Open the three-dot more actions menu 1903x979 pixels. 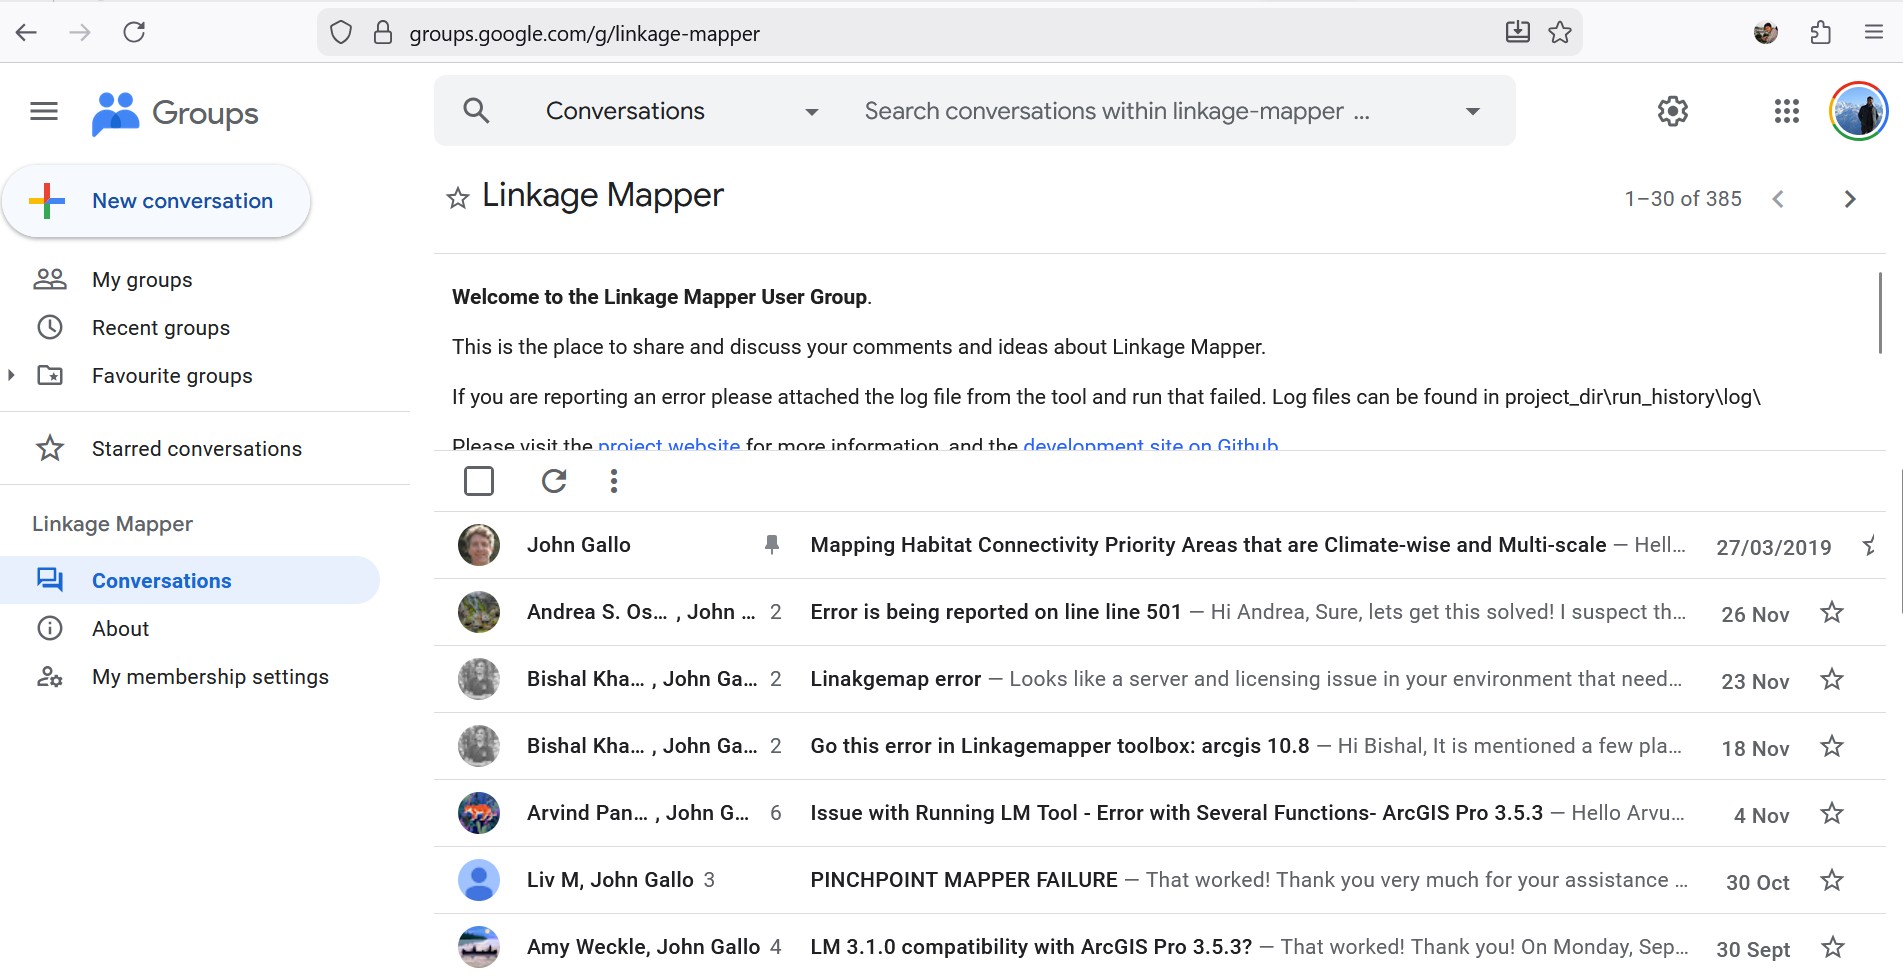614,482
